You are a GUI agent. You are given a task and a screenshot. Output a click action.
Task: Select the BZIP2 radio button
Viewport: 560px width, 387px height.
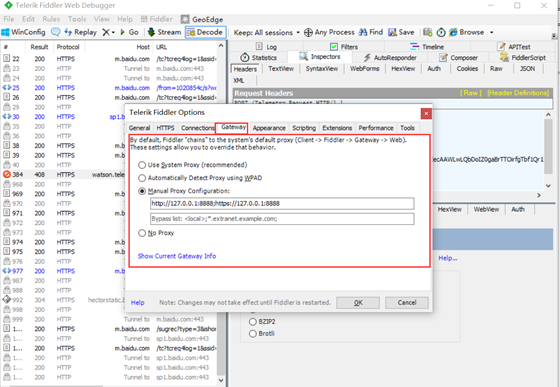coord(253,322)
